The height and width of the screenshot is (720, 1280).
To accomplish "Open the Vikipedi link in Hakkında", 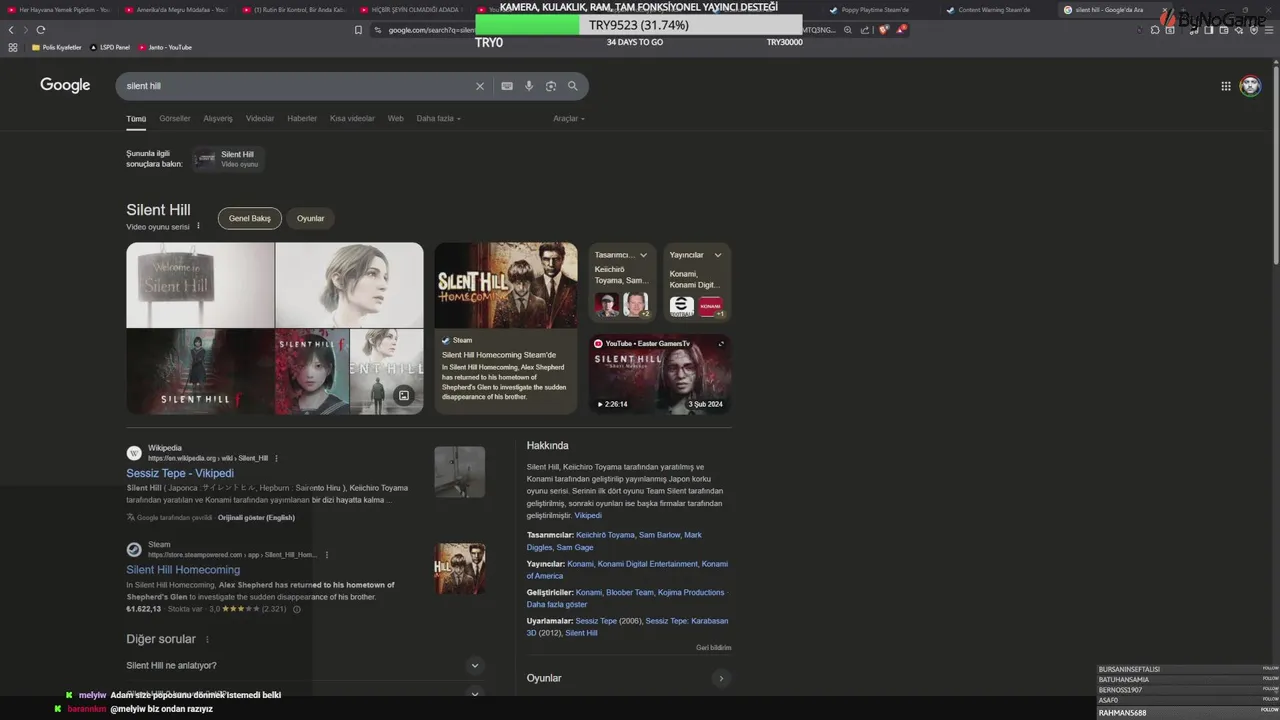I will [x=588, y=515].
